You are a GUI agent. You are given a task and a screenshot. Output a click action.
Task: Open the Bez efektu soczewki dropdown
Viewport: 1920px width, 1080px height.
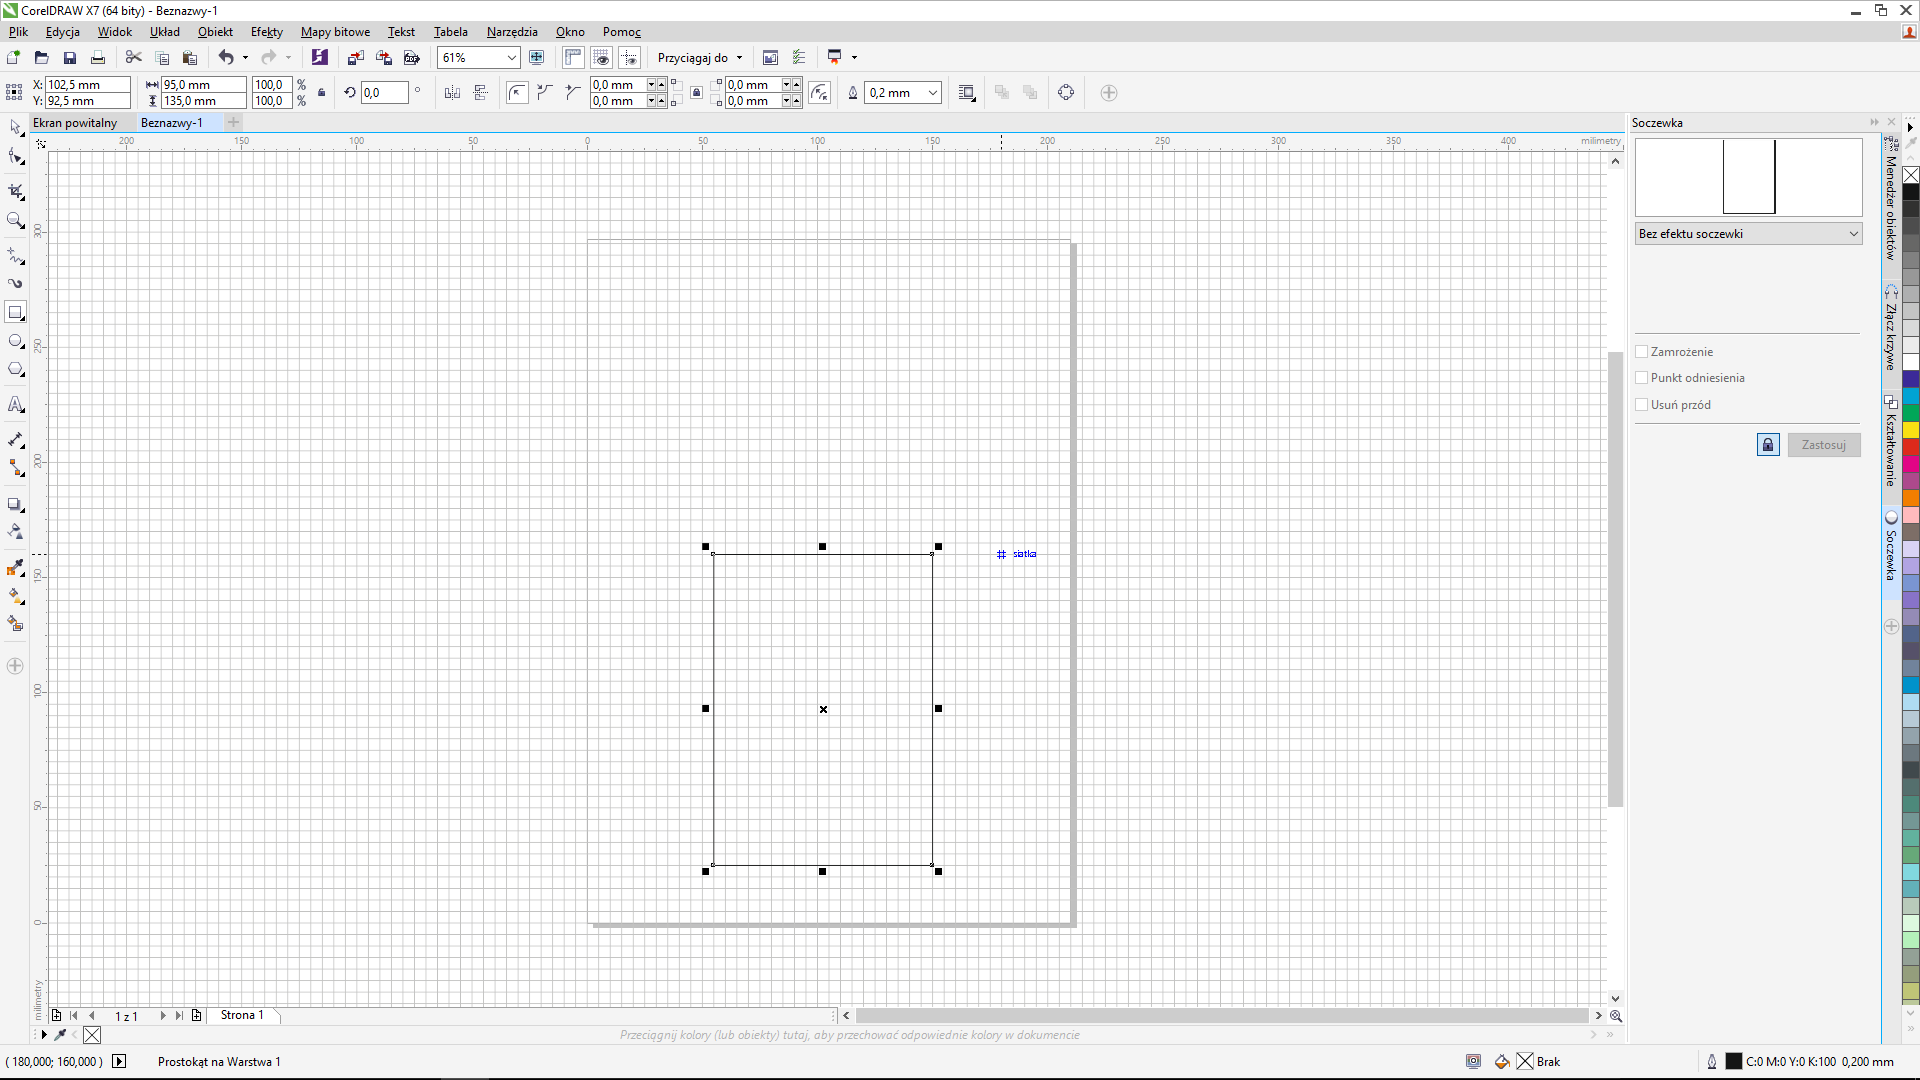click(x=1748, y=234)
